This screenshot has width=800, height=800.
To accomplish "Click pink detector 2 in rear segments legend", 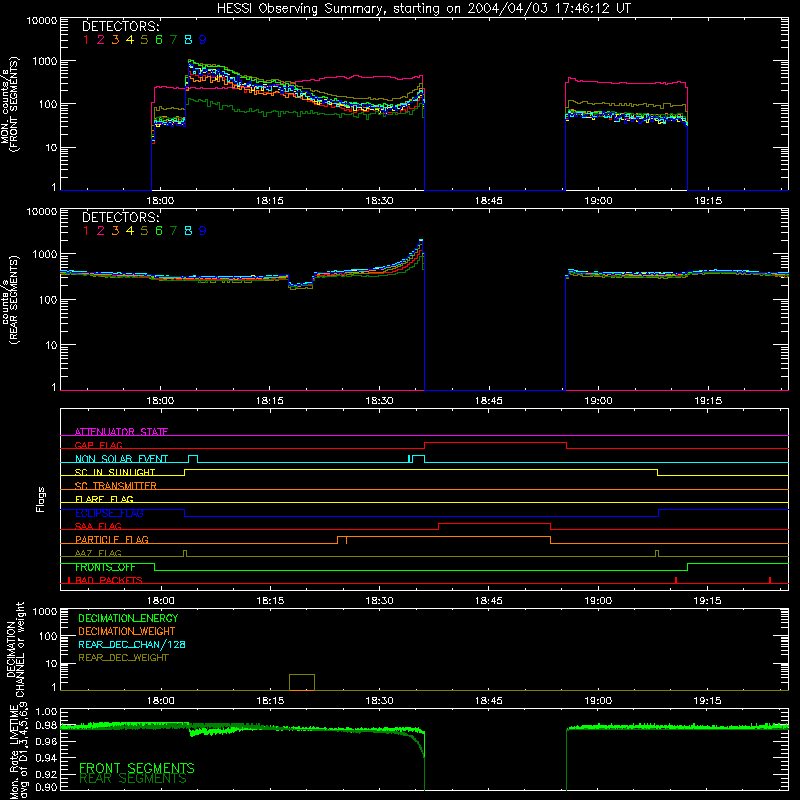I will [101, 231].
